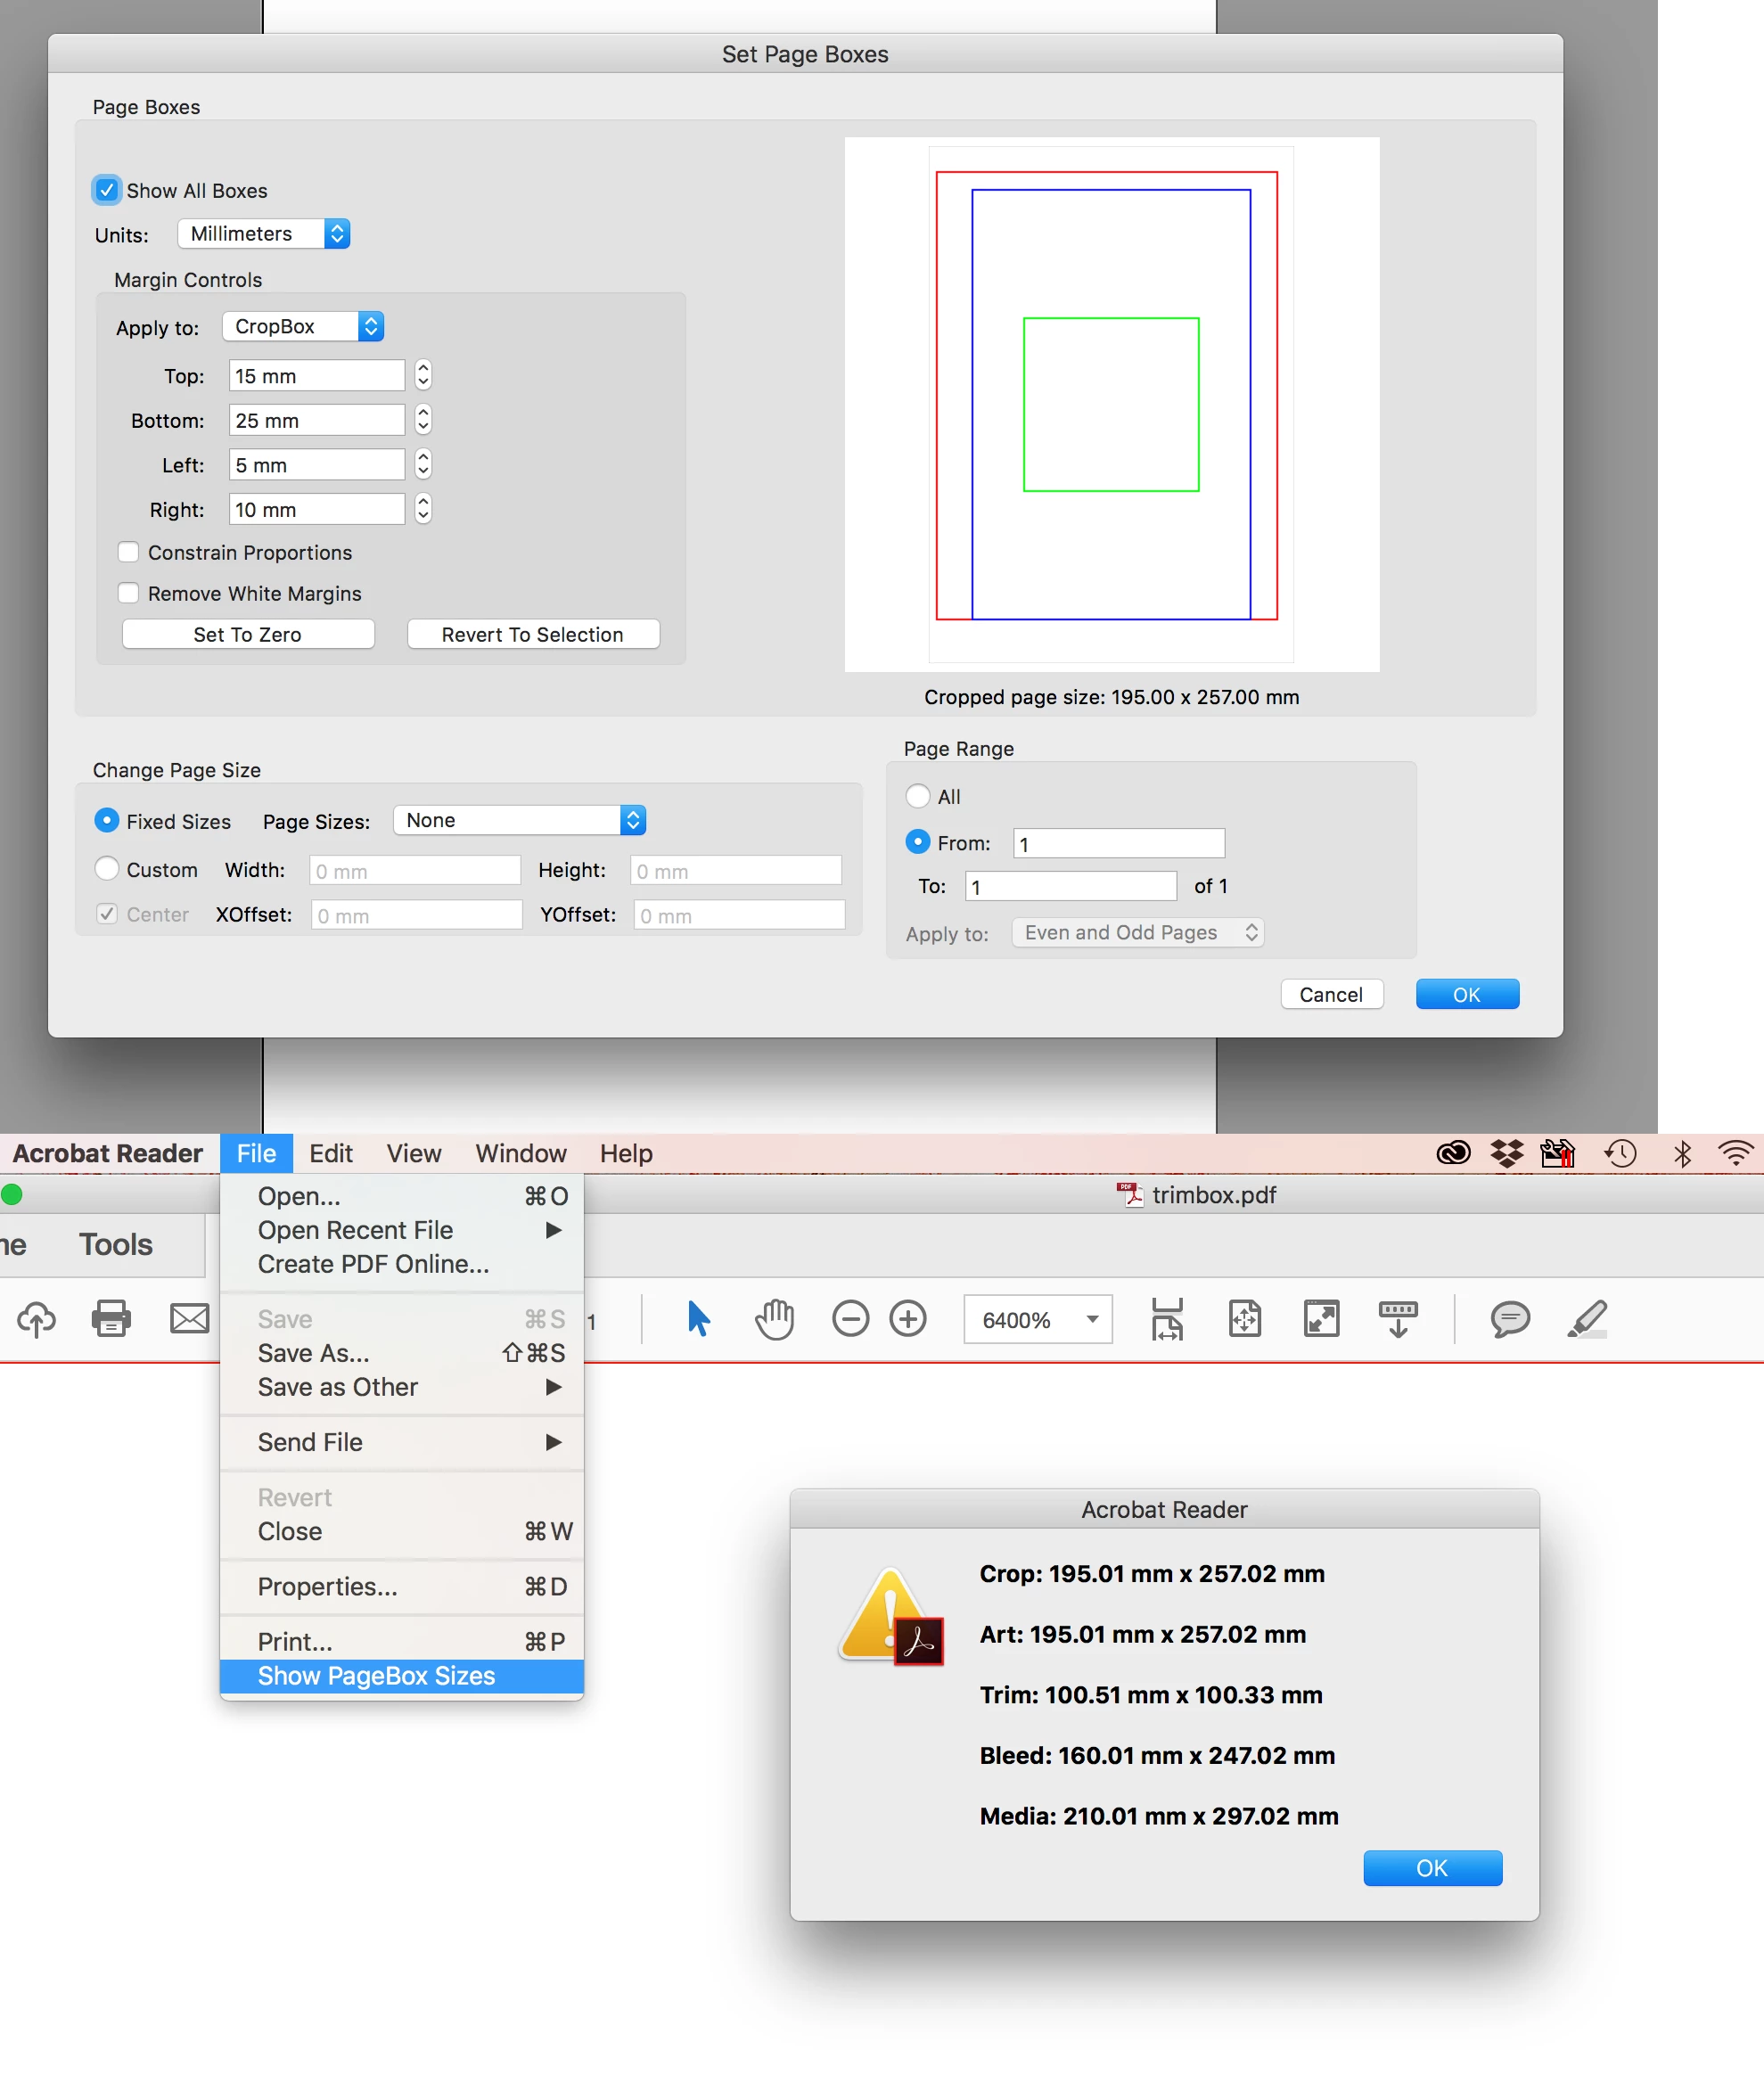Uncheck Show All Boxes checkbox
Image resolution: width=1764 pixels, height=2083 pixels.
(x=106, y=190)
